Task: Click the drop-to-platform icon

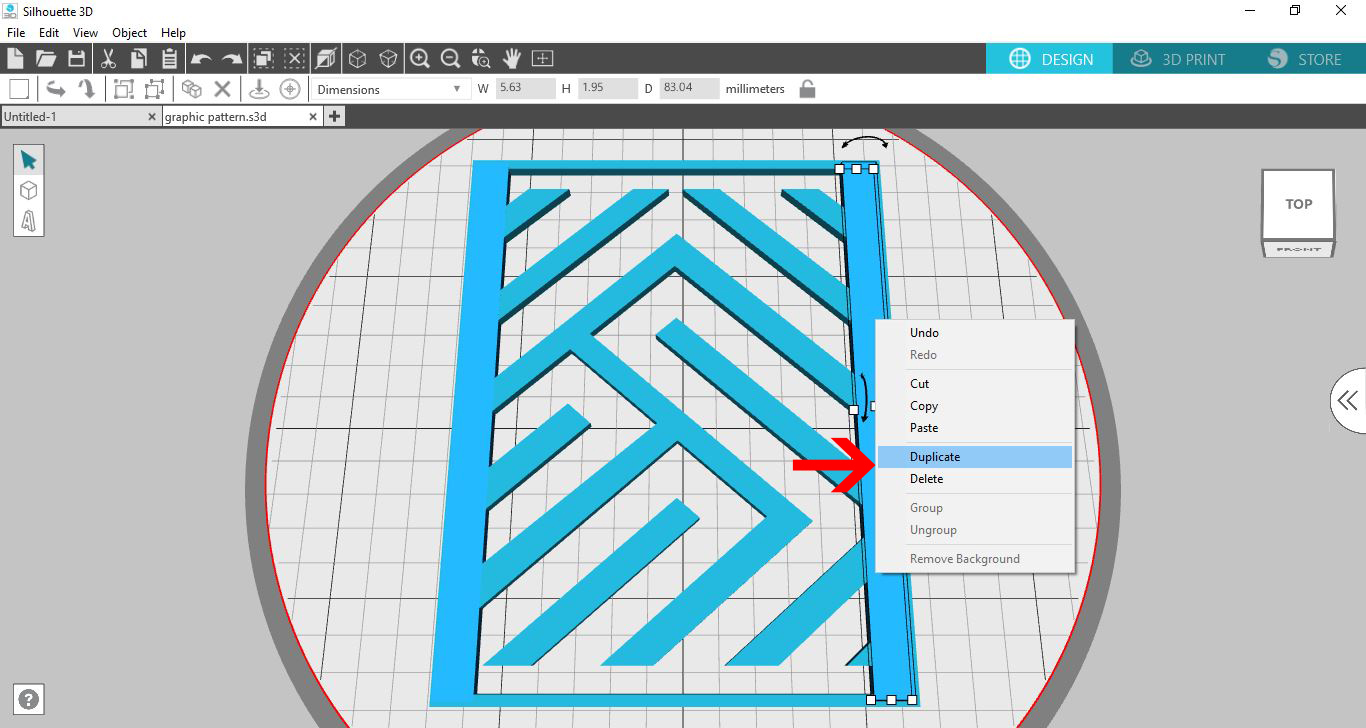Action: point(259,89)
